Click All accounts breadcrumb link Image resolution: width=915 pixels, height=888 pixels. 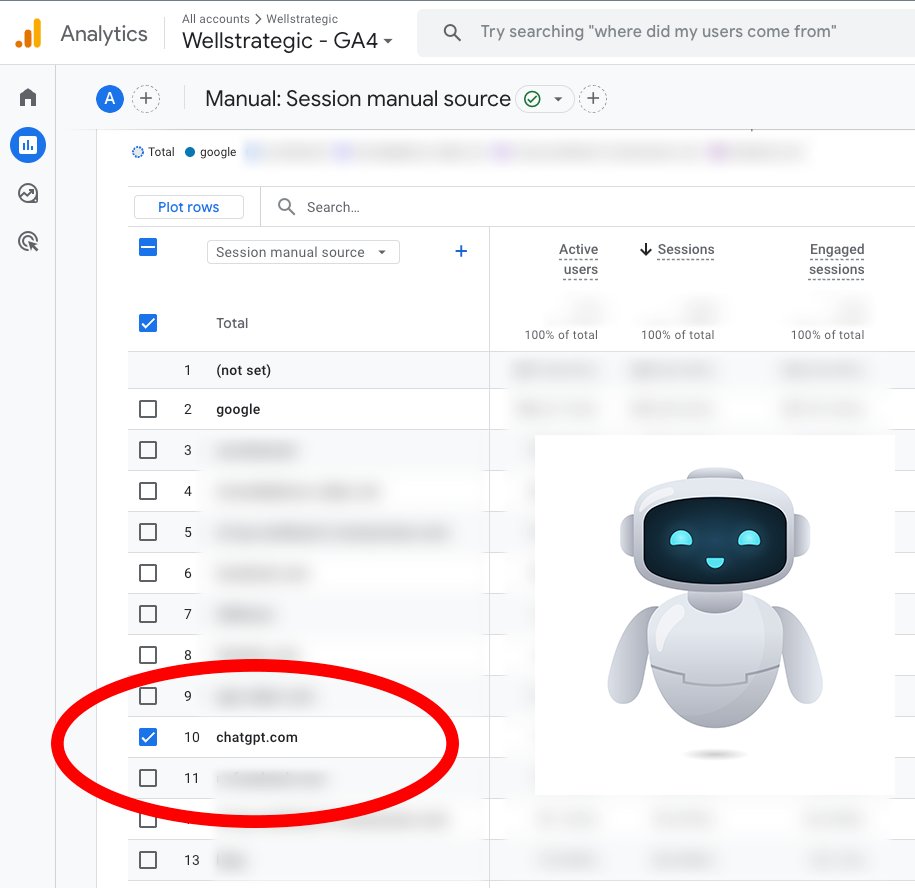pyautogui.click(x=215, y=19)
